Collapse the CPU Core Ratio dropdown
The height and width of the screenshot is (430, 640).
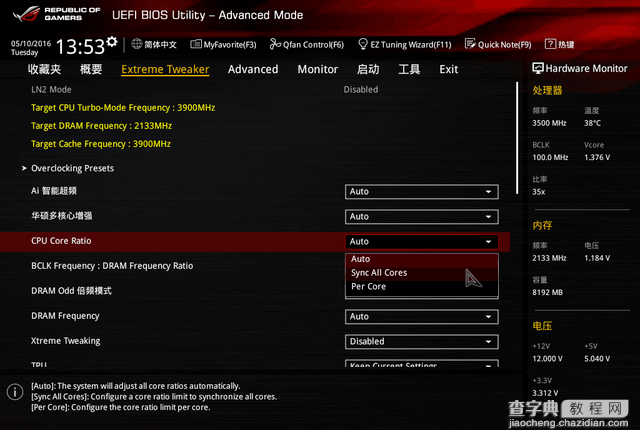[422, 242]
